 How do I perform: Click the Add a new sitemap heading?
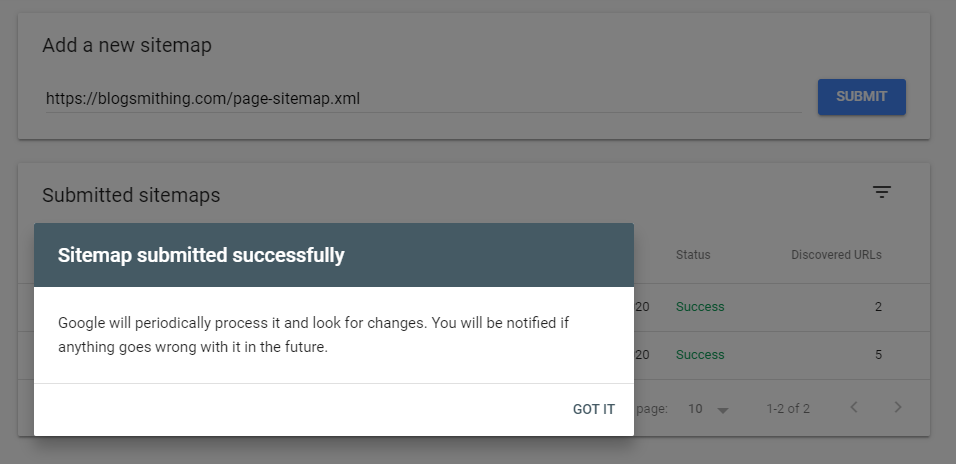tap(127, 45)
